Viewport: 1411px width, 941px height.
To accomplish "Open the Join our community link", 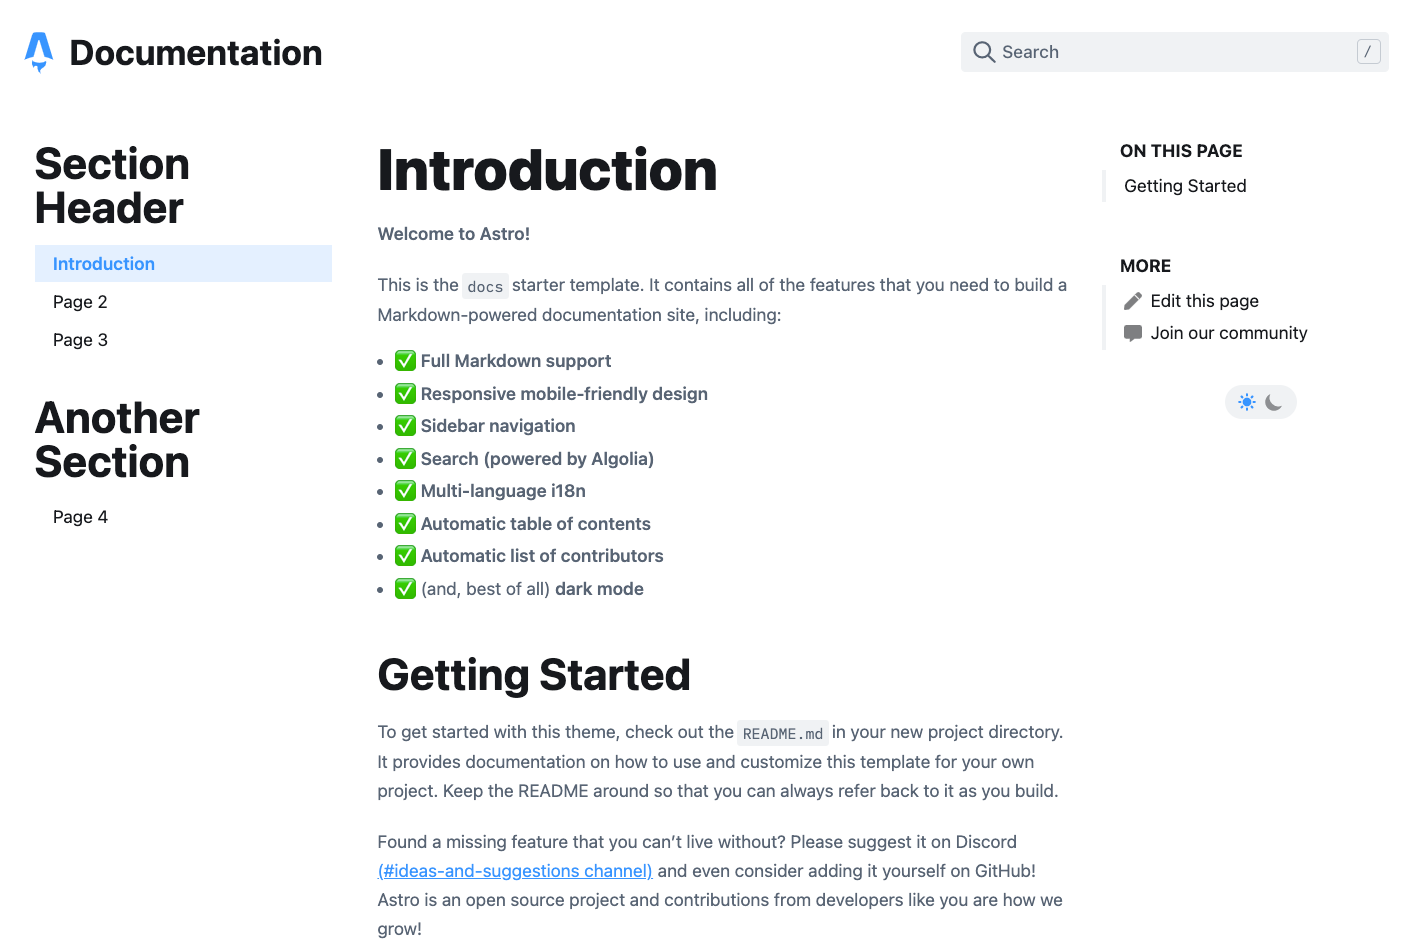I will pyautogui.click(x=1228, y=333).
